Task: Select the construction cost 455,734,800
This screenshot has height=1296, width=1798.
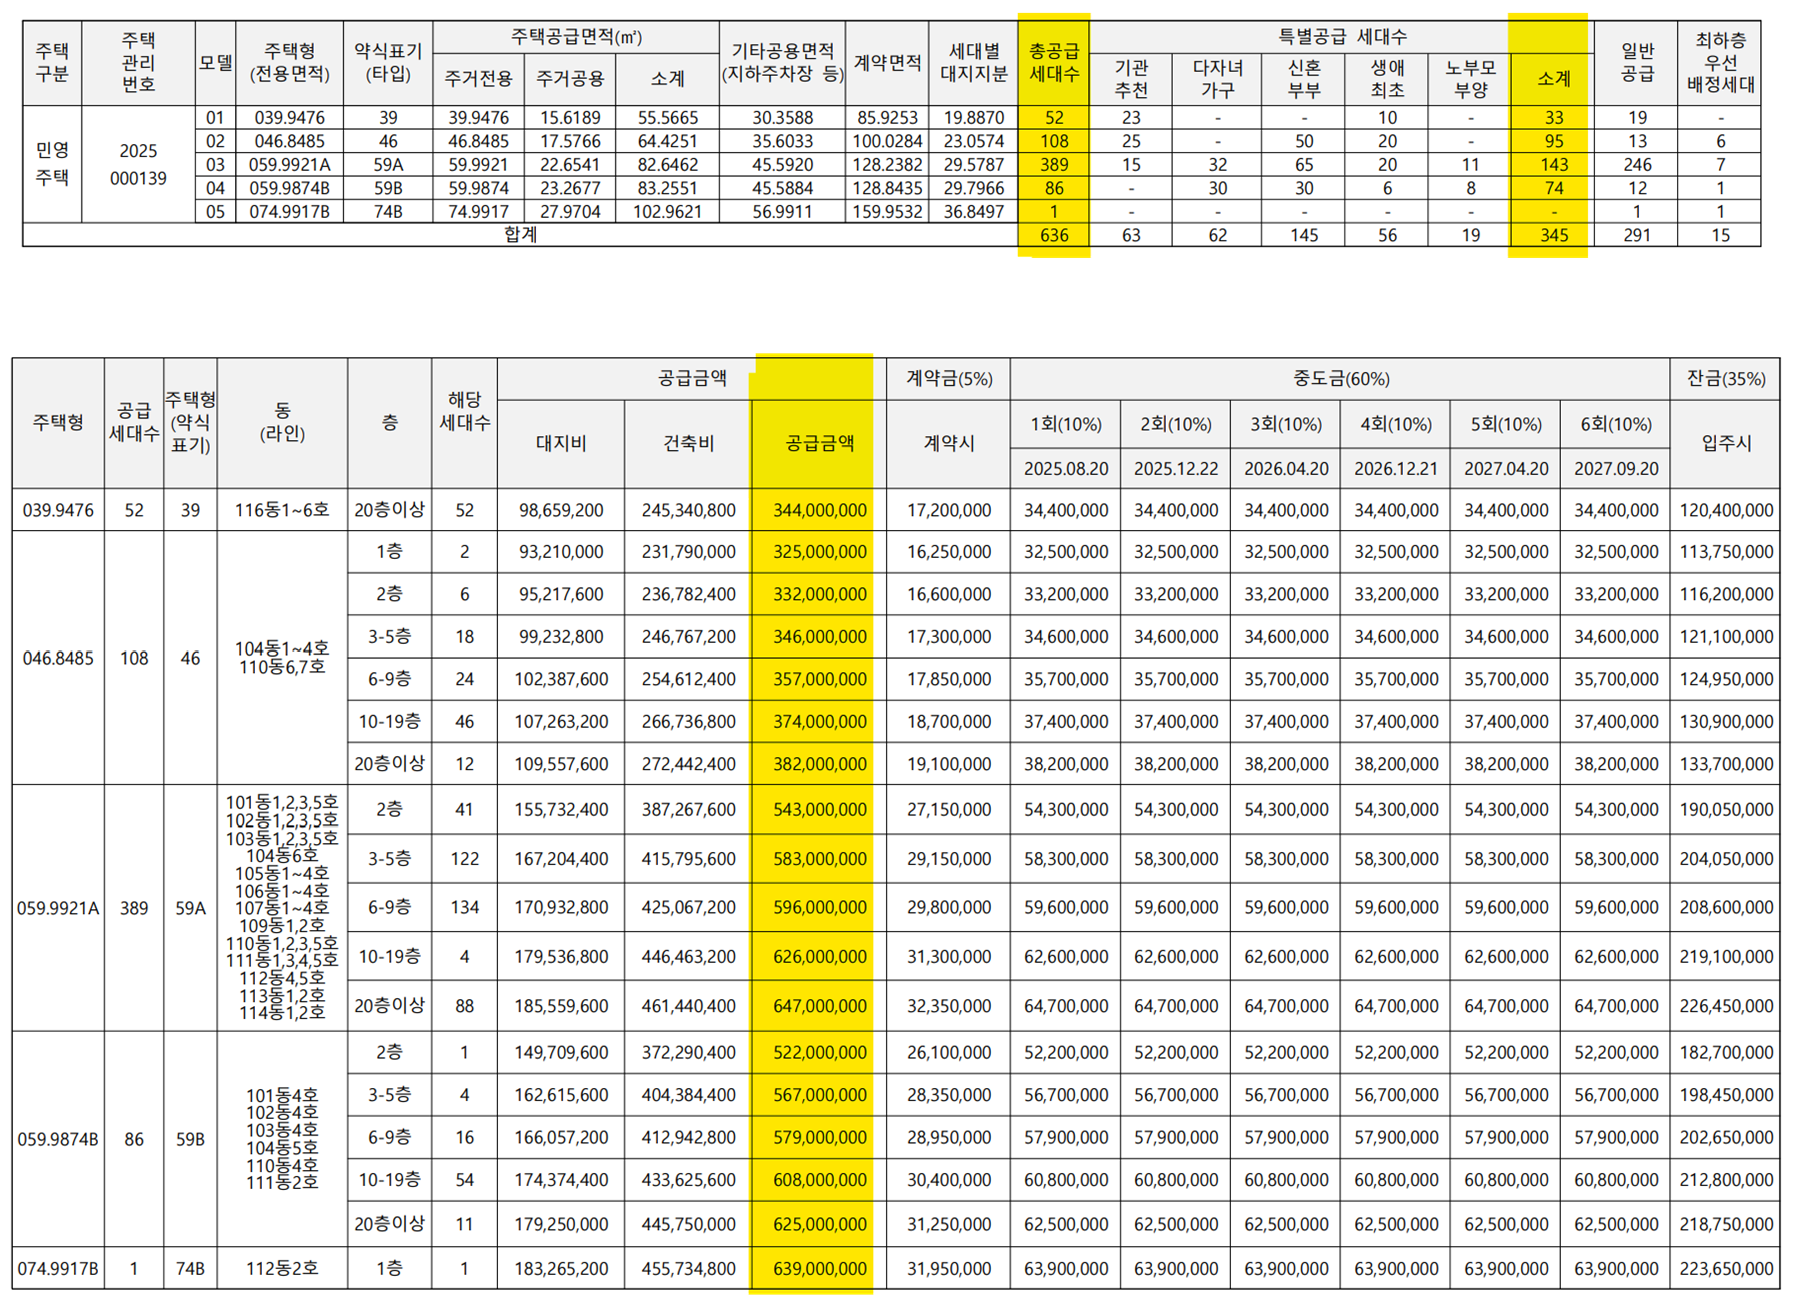Action: 688,1268
